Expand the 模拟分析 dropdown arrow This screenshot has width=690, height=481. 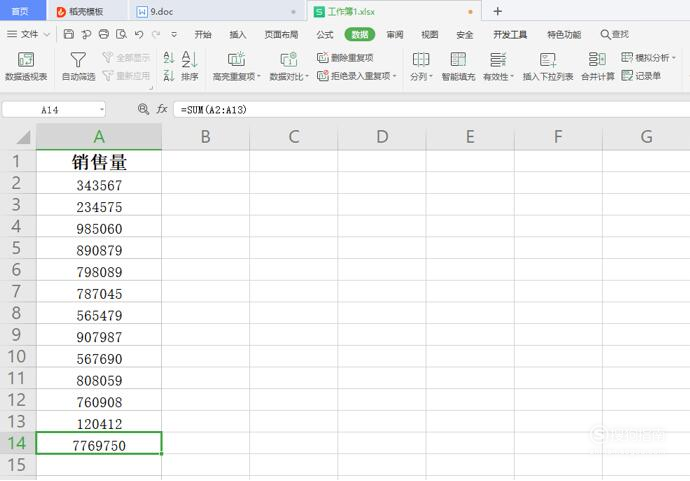point(674,58)
